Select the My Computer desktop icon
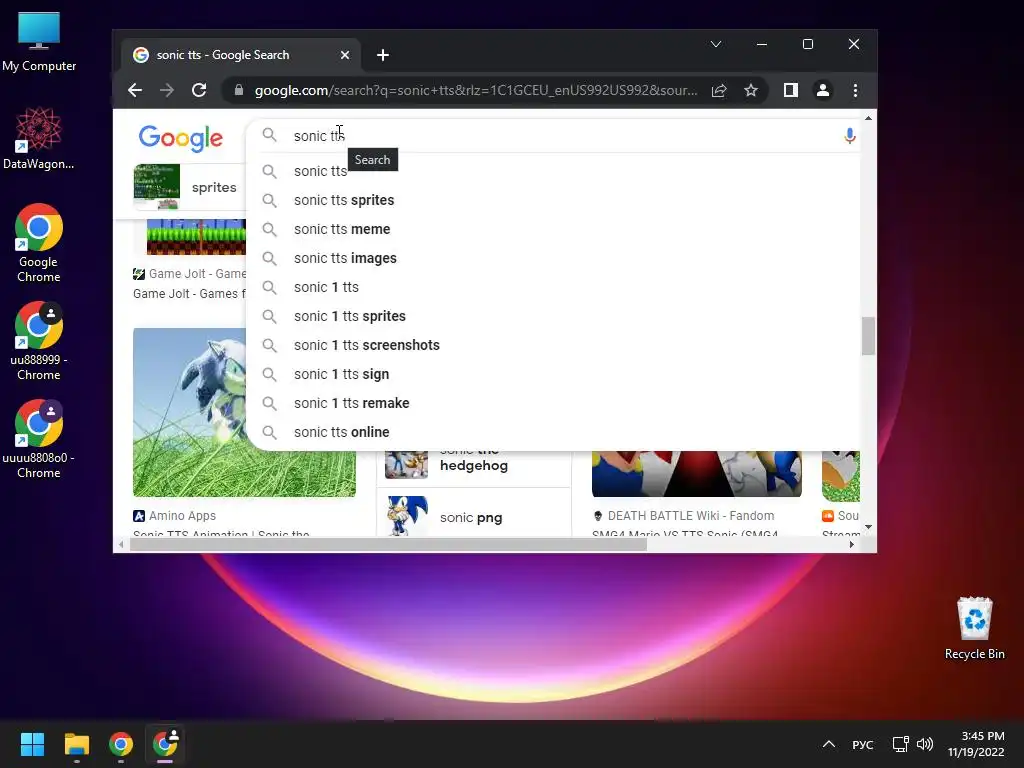Image resolution: width=1024 pixels, height=768 pixels. point(39,42)
